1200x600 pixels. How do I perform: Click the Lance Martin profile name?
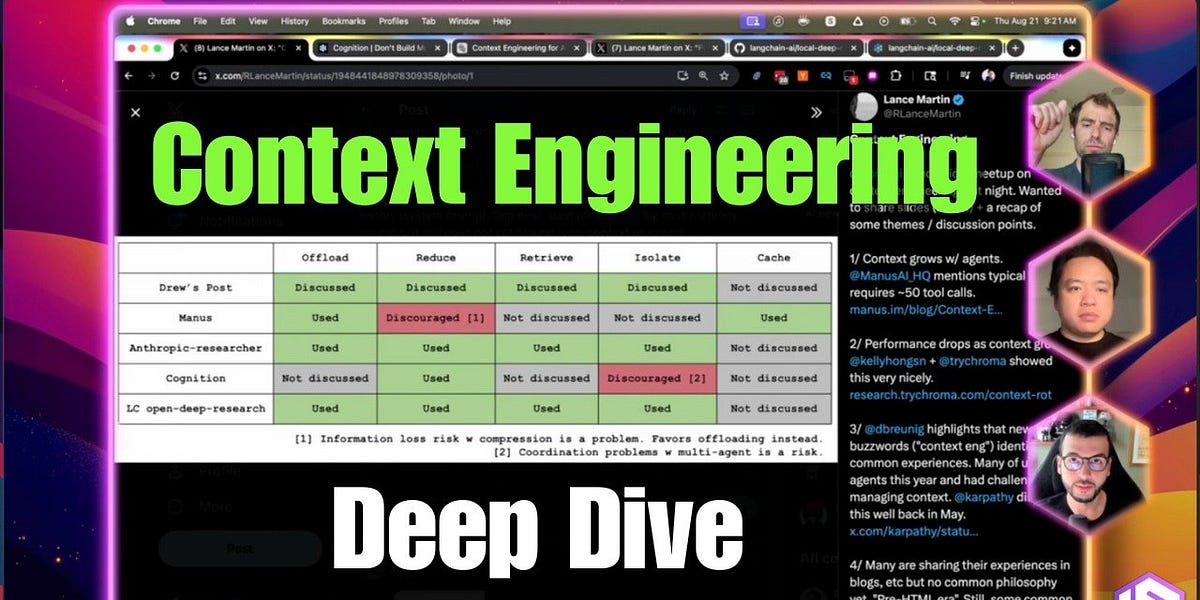click(x=918, y=99)
